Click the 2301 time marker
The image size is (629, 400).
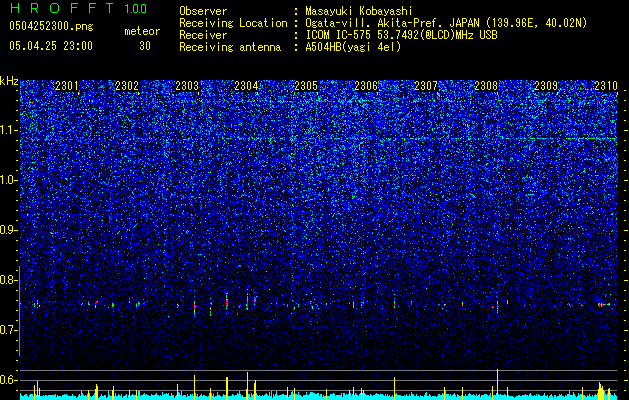point(67,86)
